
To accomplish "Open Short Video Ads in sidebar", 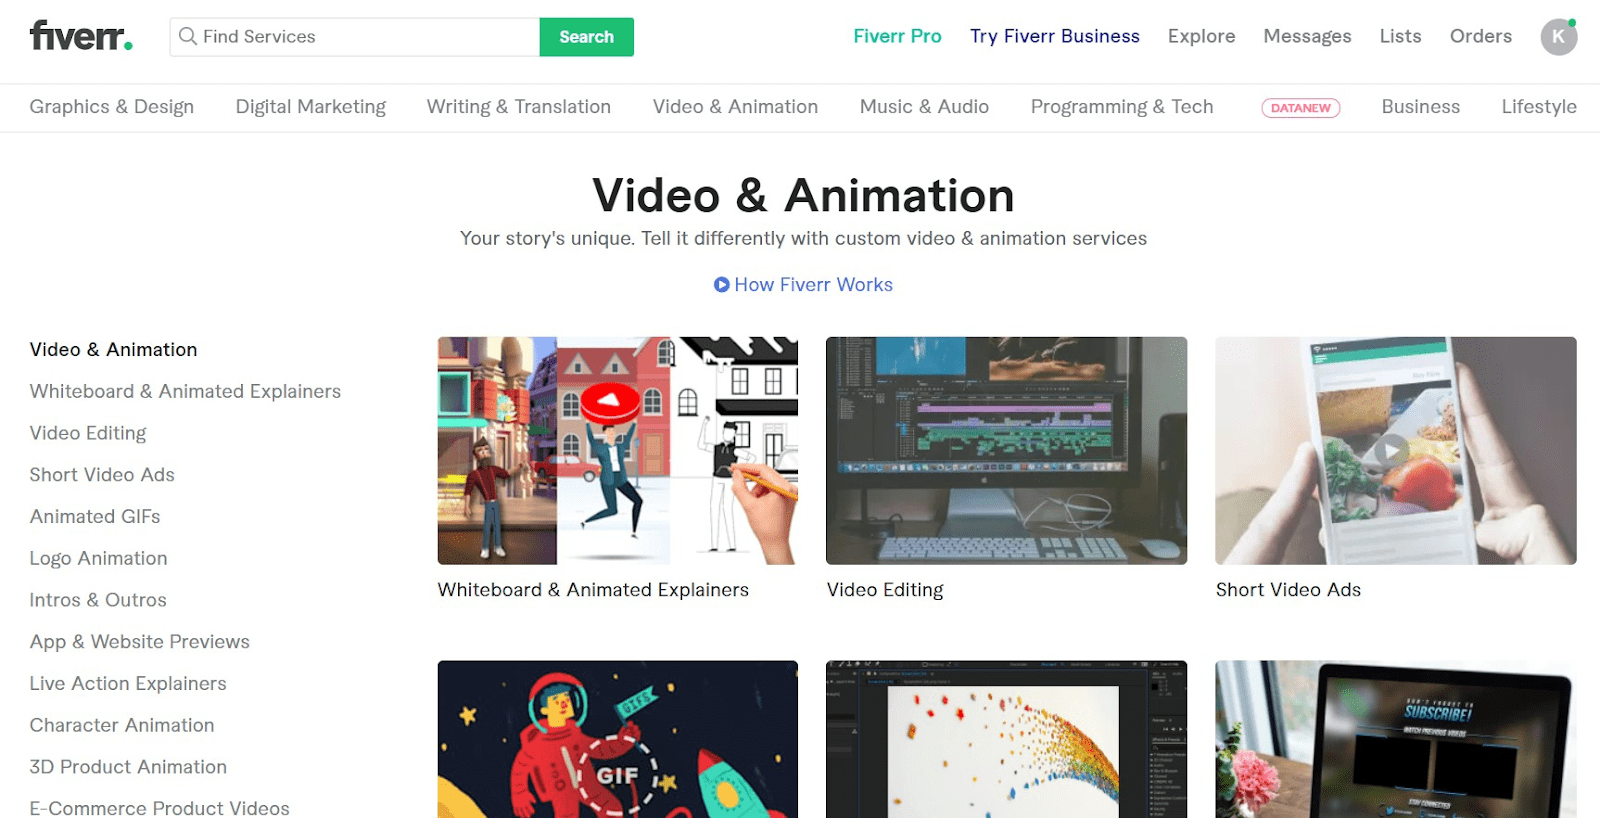I will tap(102, 475).
